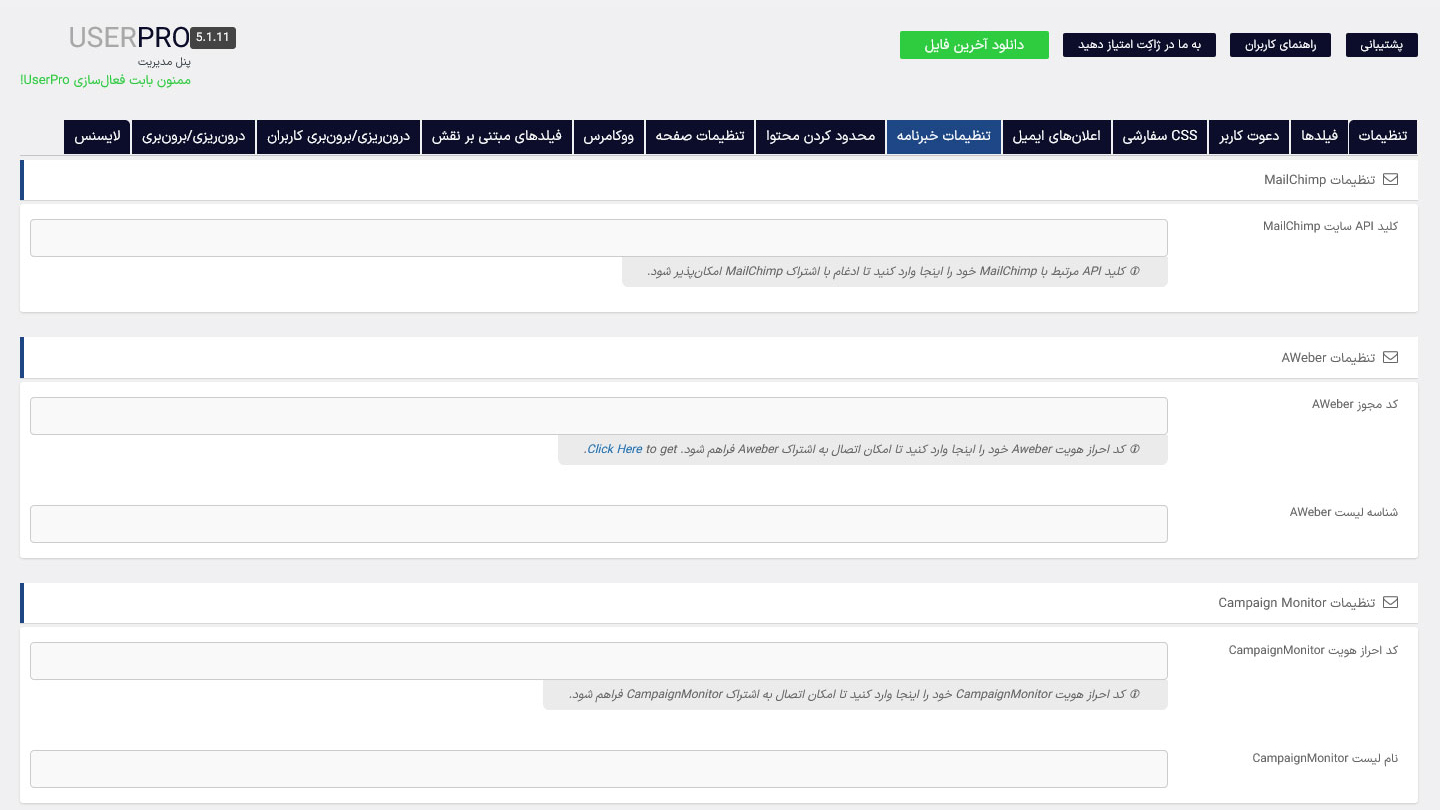Select the AWeber list ID input

tap(599, 524)
